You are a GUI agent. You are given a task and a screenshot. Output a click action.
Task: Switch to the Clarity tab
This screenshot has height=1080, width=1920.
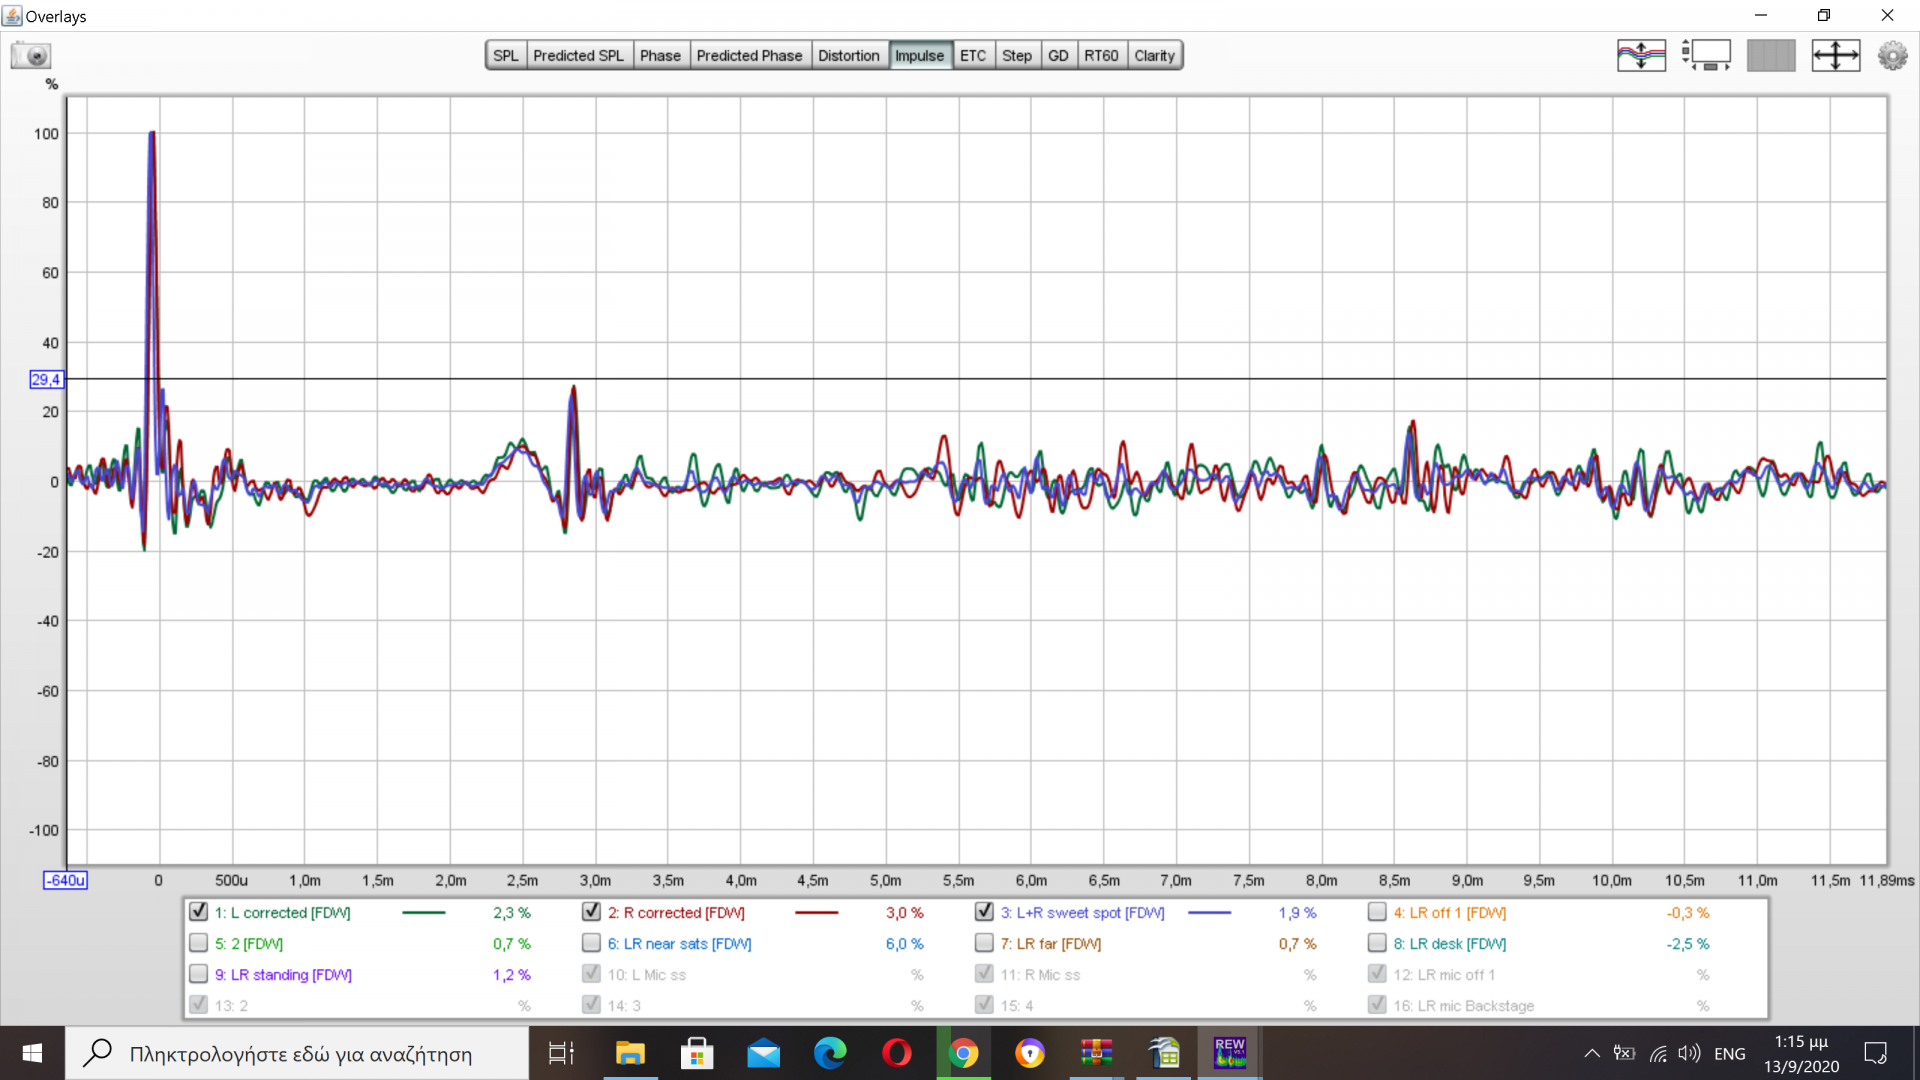pyautogui.click(x=1154, y=55)
